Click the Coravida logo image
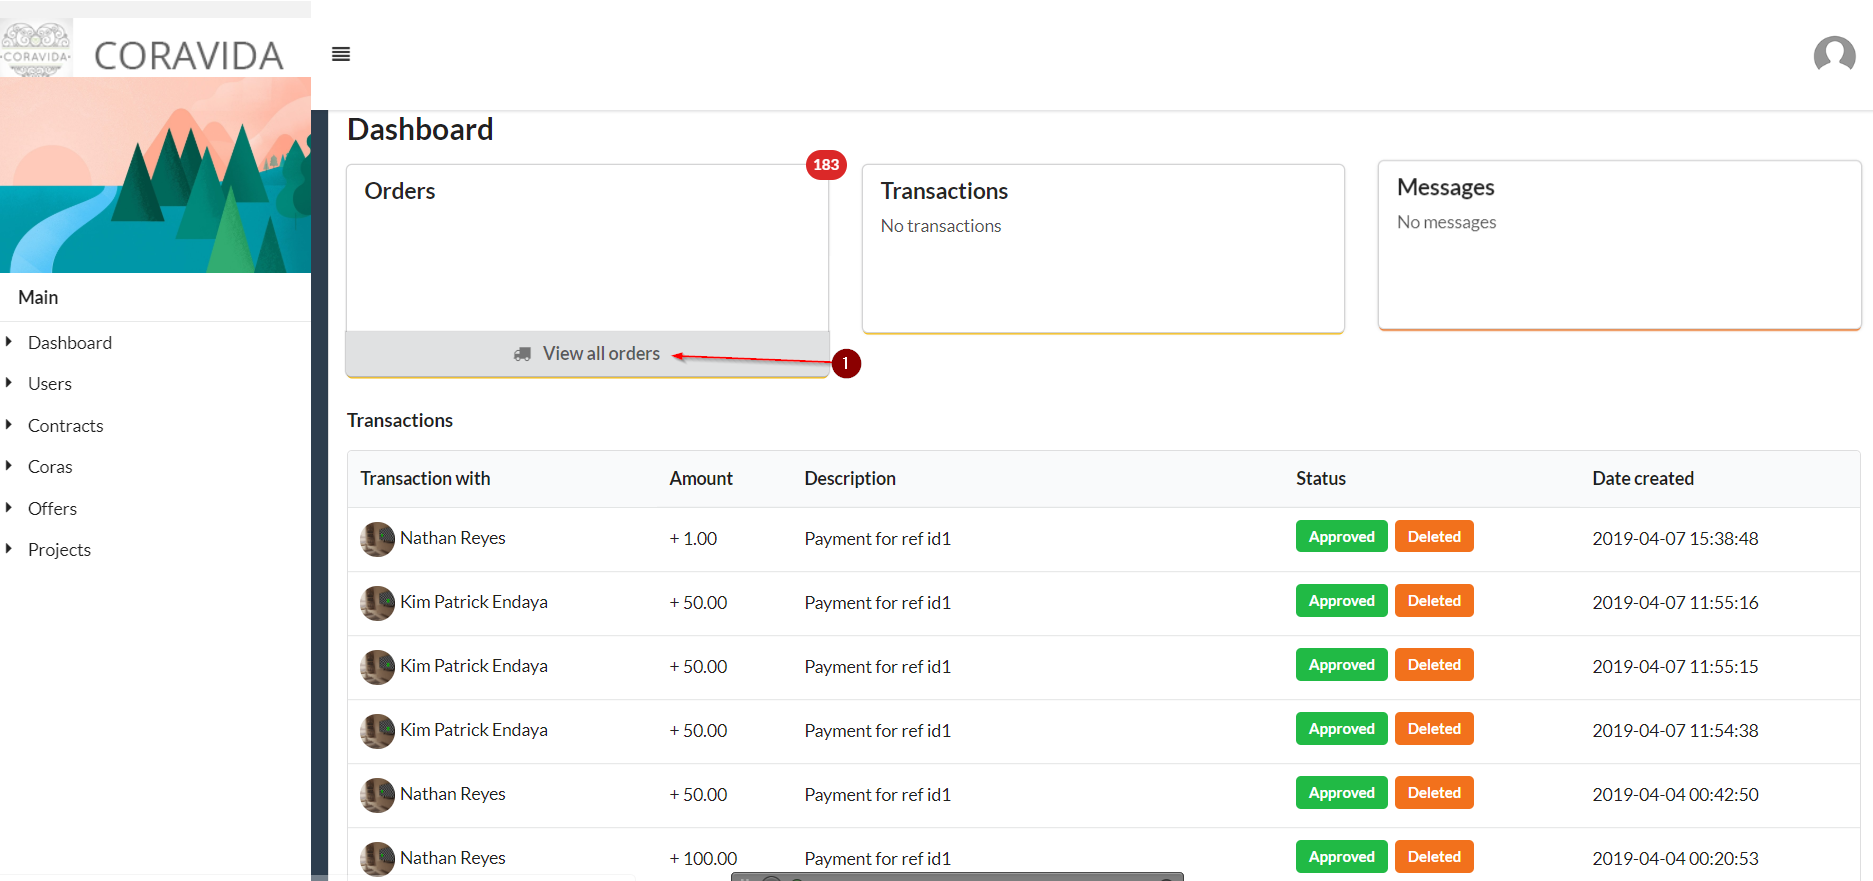Viewport: 1873px width, 881px height. tap(36, 49)
